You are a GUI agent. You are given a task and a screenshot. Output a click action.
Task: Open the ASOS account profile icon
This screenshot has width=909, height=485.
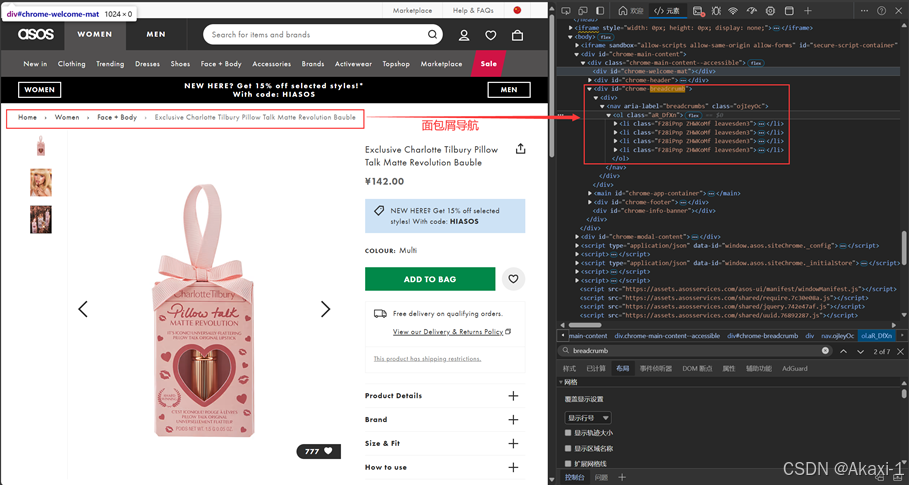pos(464,35)
